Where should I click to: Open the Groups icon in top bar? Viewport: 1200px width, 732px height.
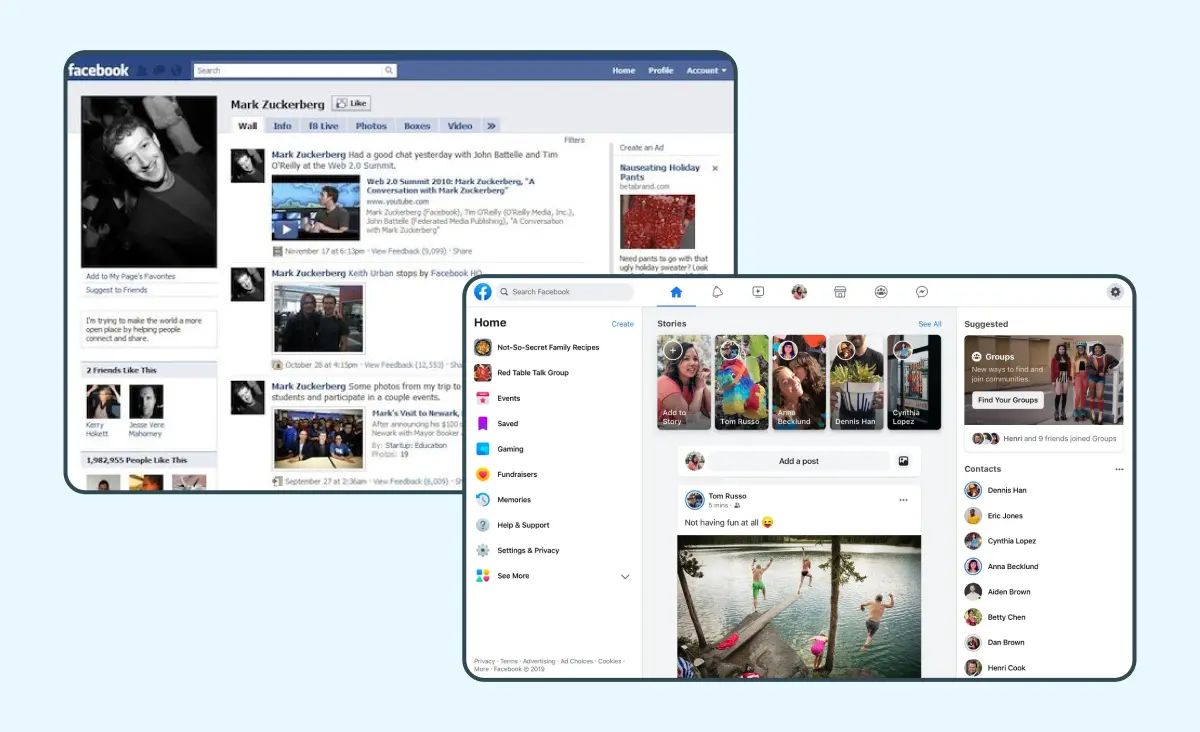coord(881,292)
